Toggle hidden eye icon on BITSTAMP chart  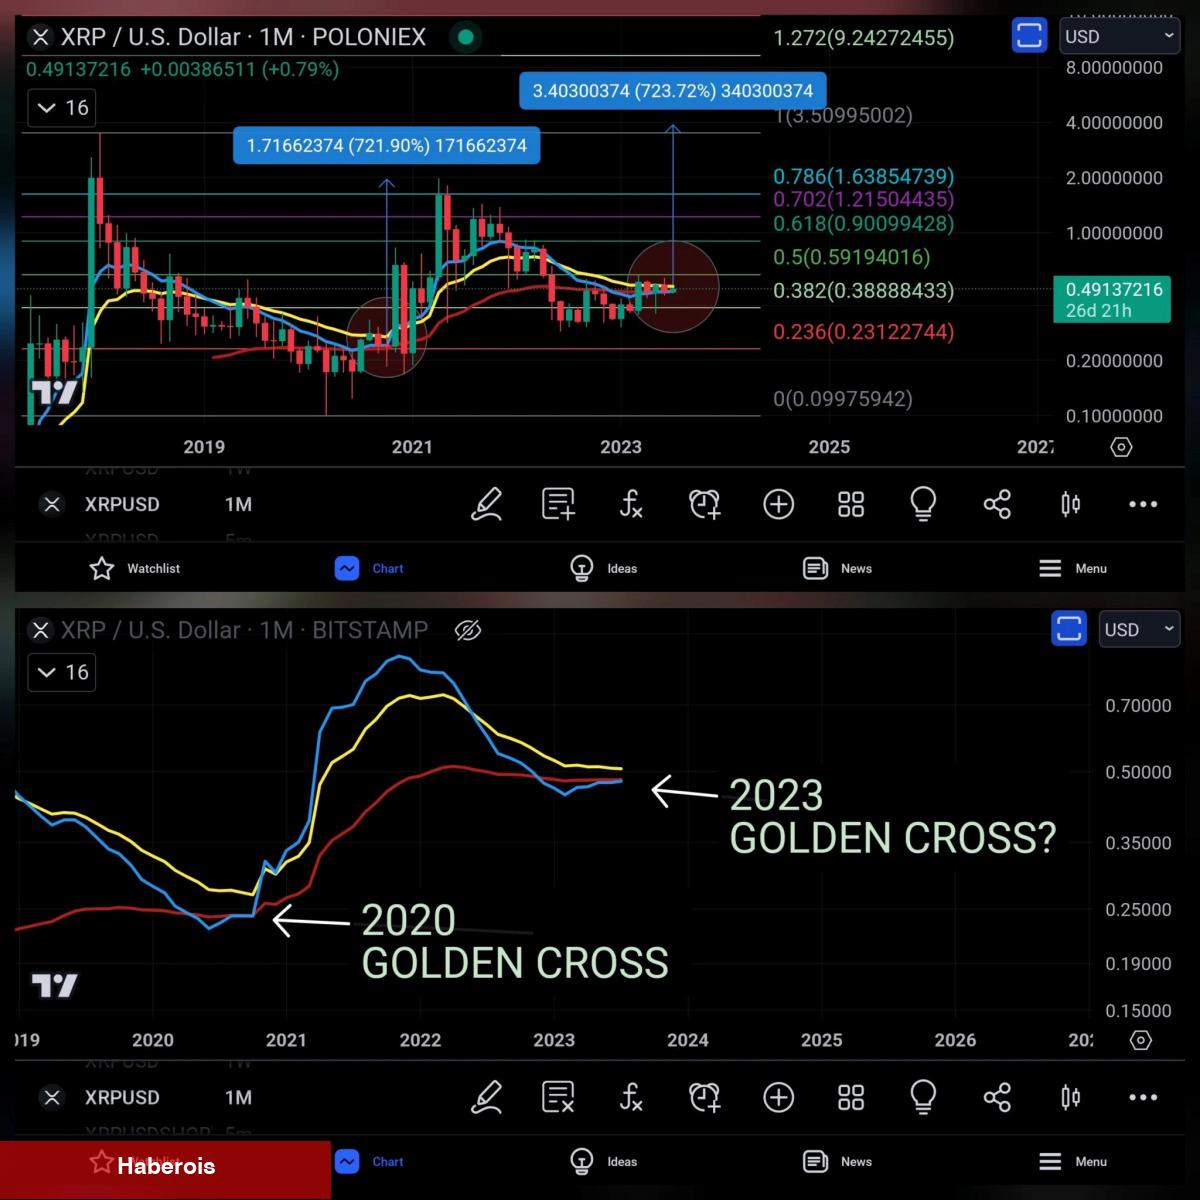468,630
